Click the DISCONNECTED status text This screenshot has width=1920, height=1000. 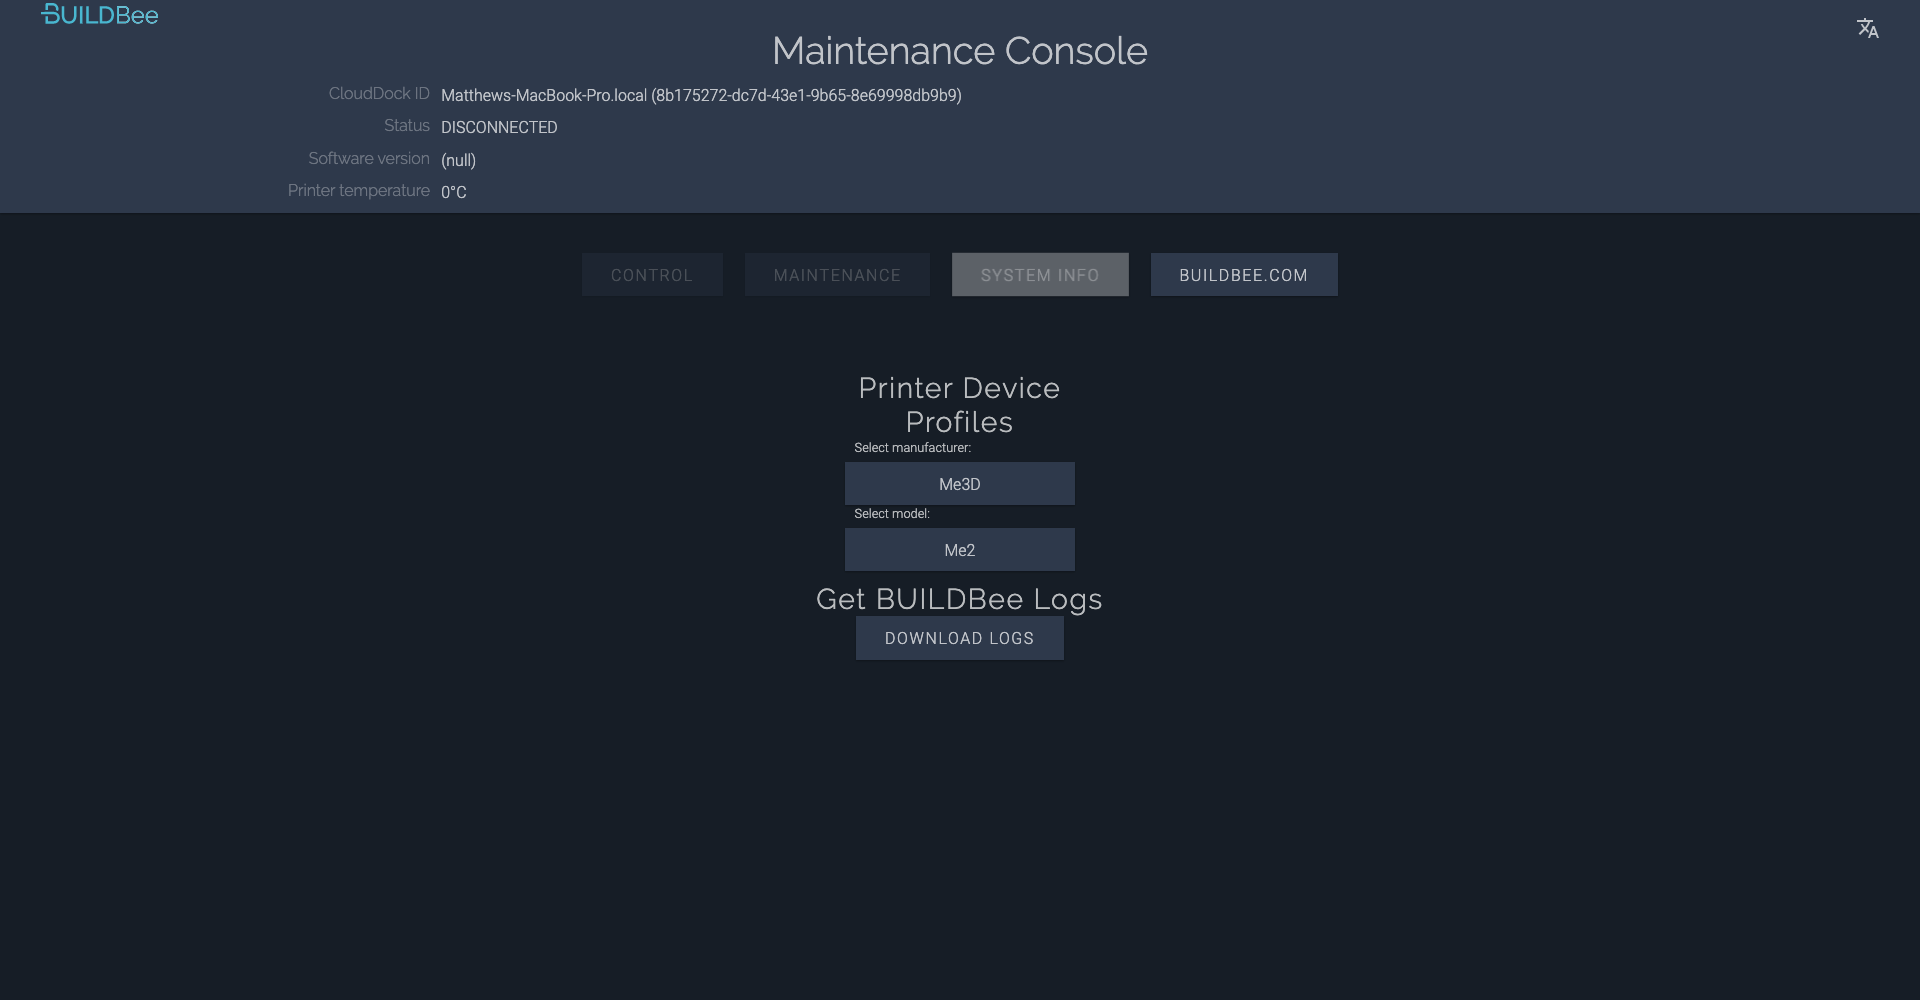(499, 127)
